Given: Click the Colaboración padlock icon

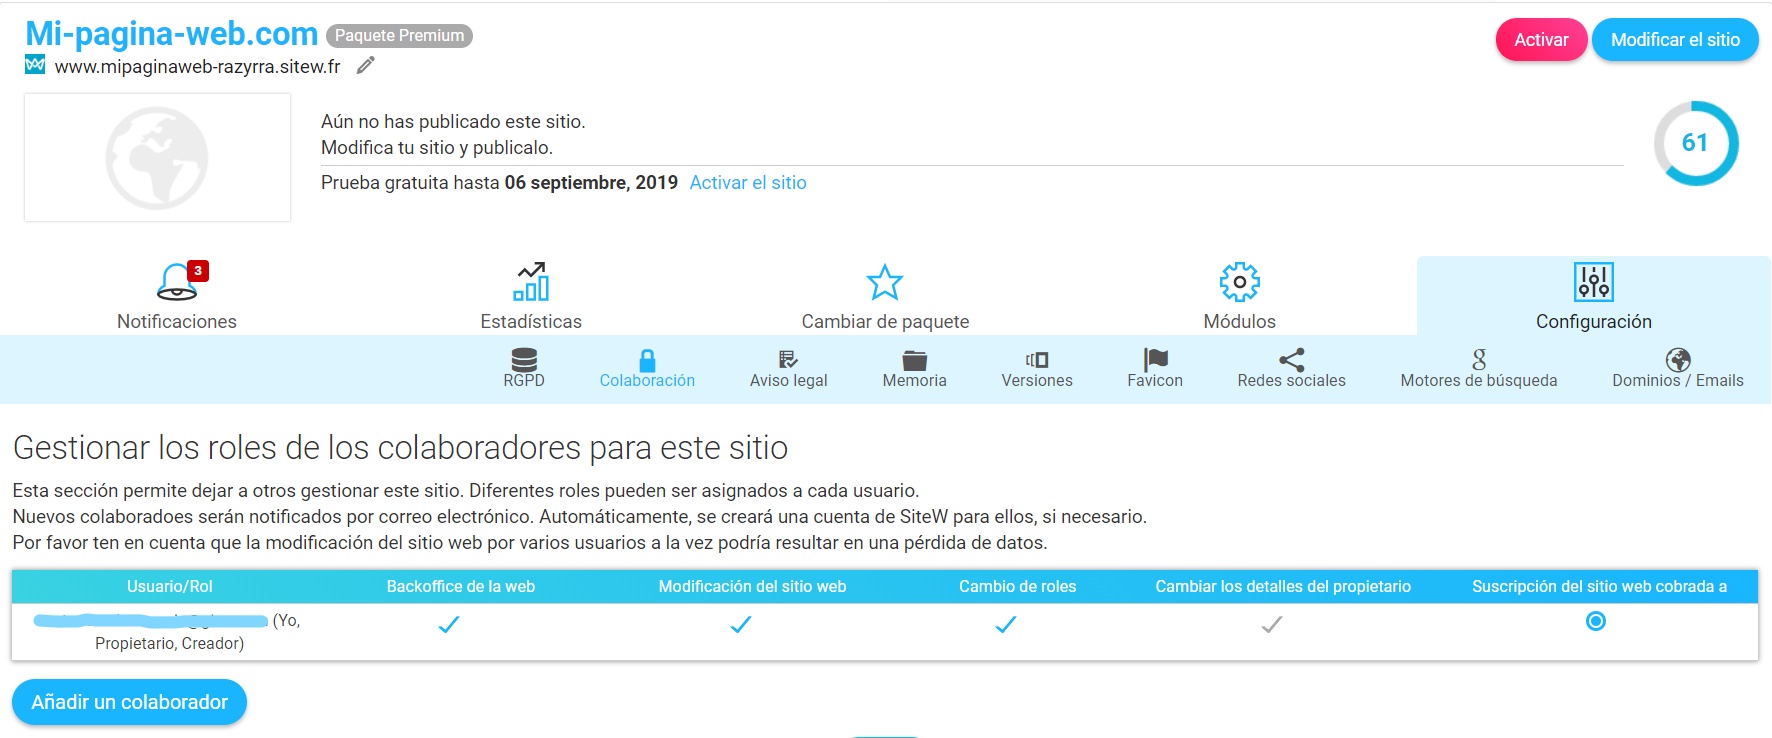Looking at the screenshot, I should click(x=647, y=360).
